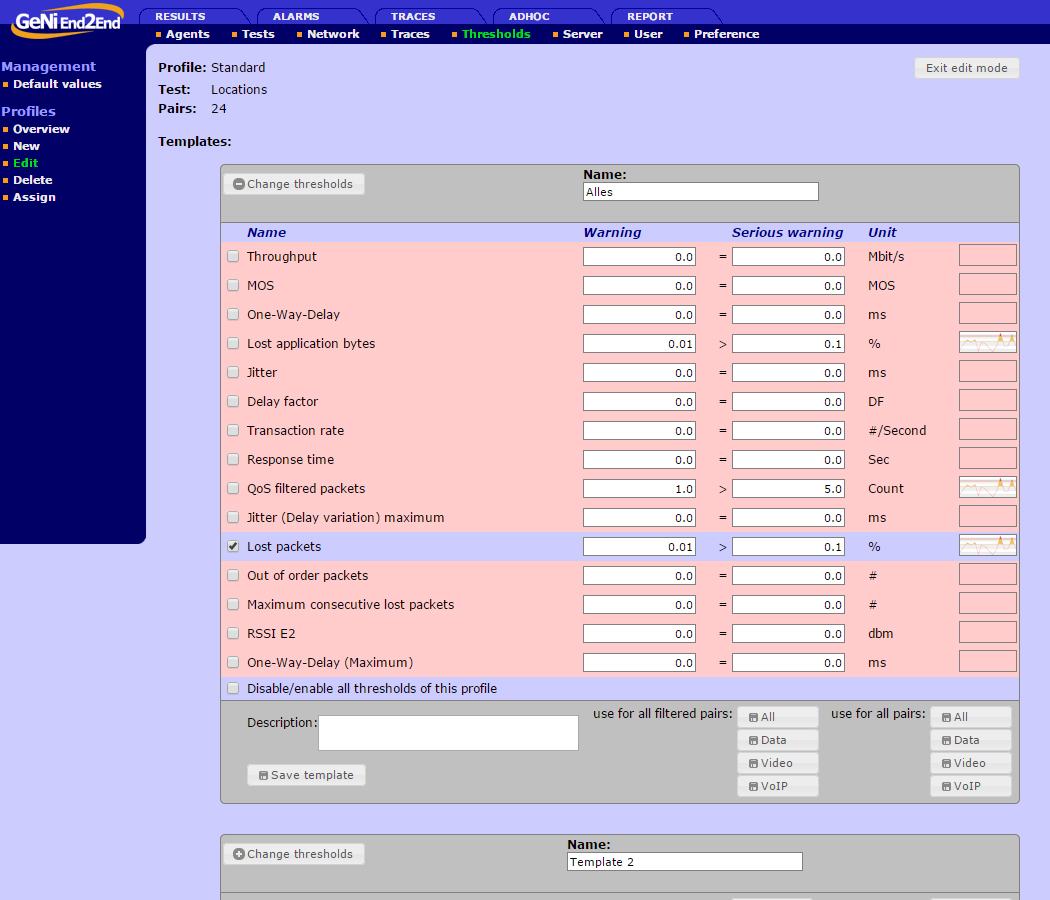Enable the Response time checkbox

(x=233, y=459)
